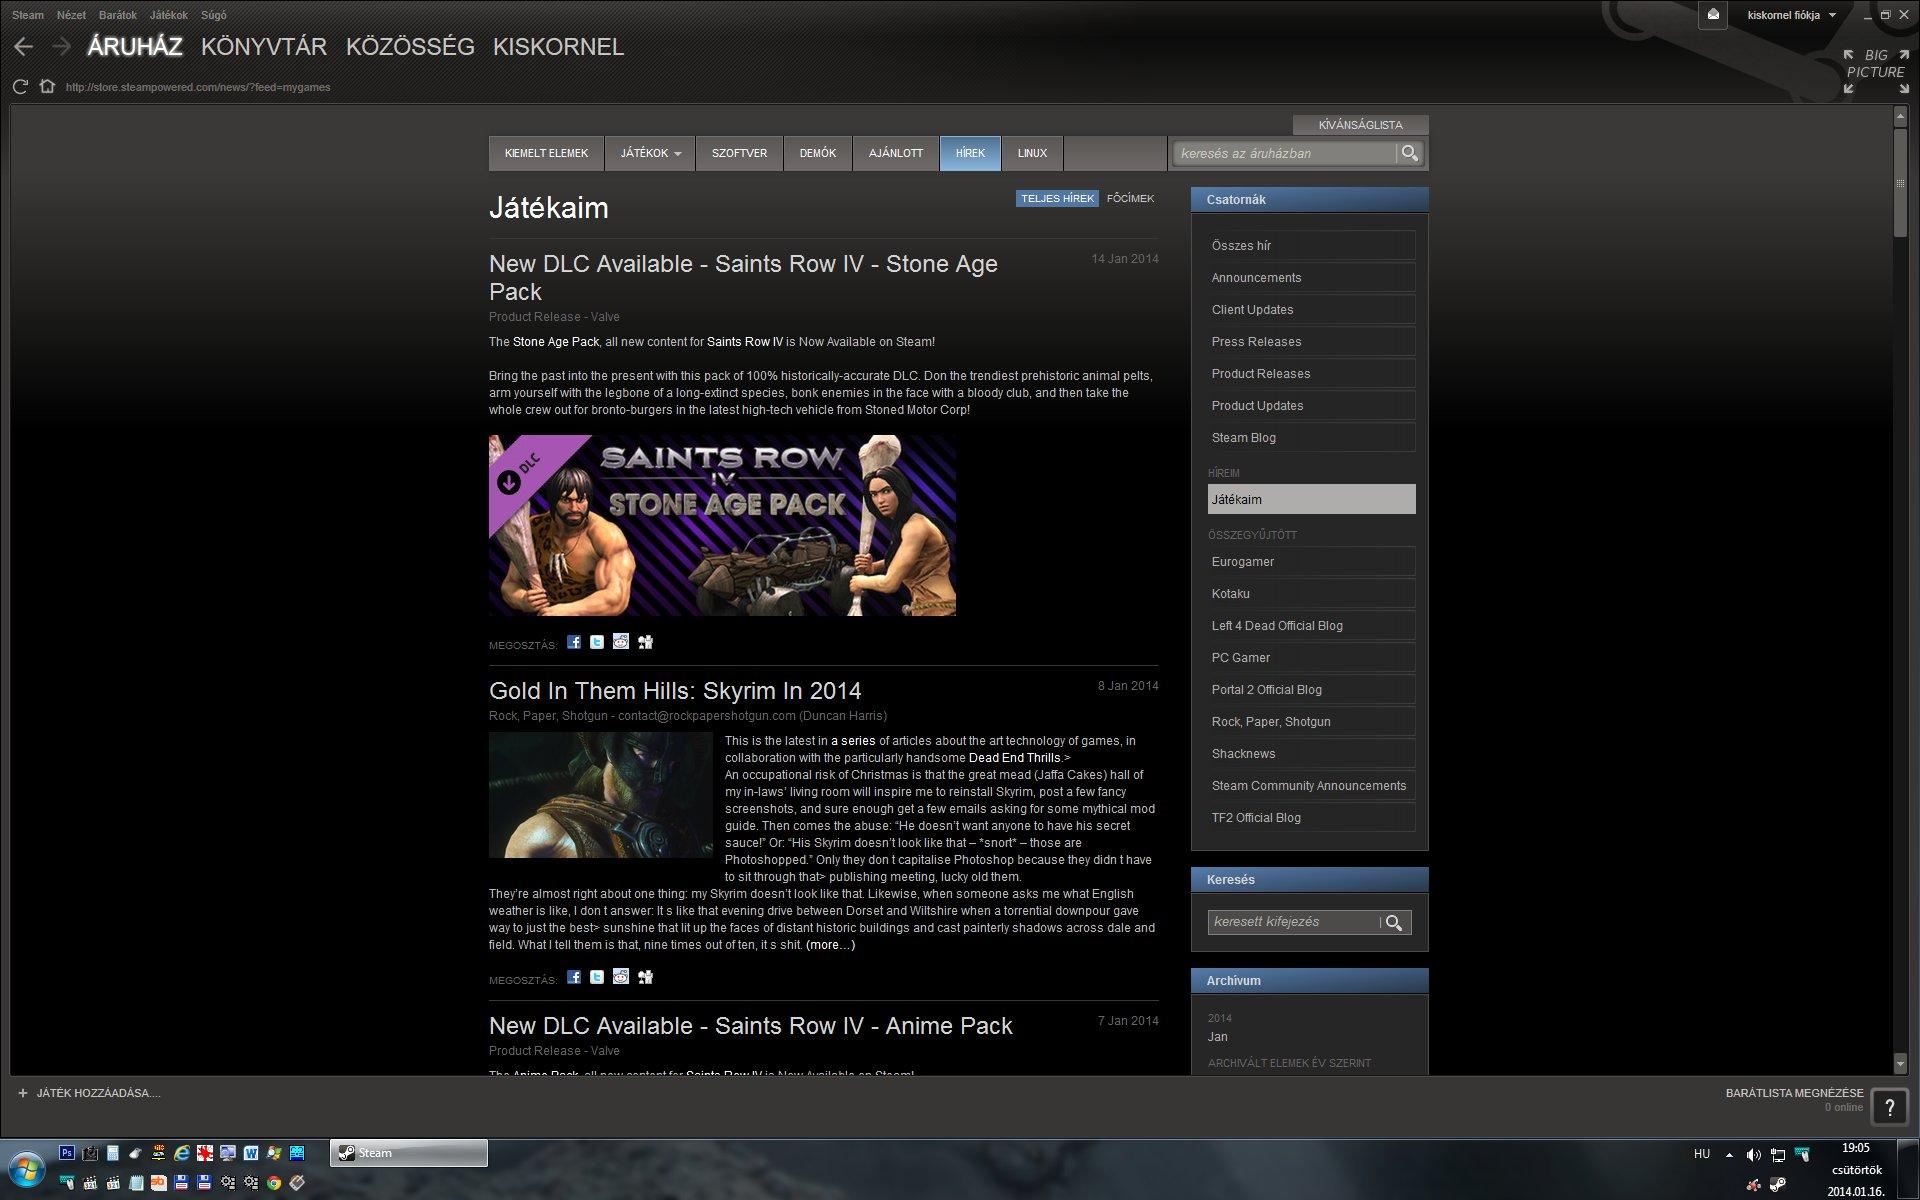Open the network tray icon
This screenshot has height=1200, width=1920.
pyautogui.click(x=1777, y=1155)
